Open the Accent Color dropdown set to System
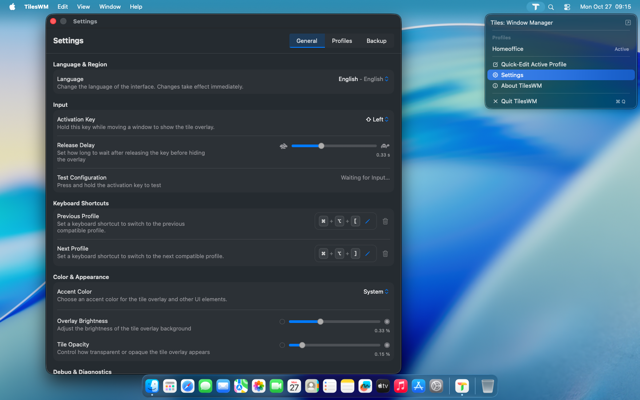Viewport: 640px width, 400px height. tap(376, 291)
